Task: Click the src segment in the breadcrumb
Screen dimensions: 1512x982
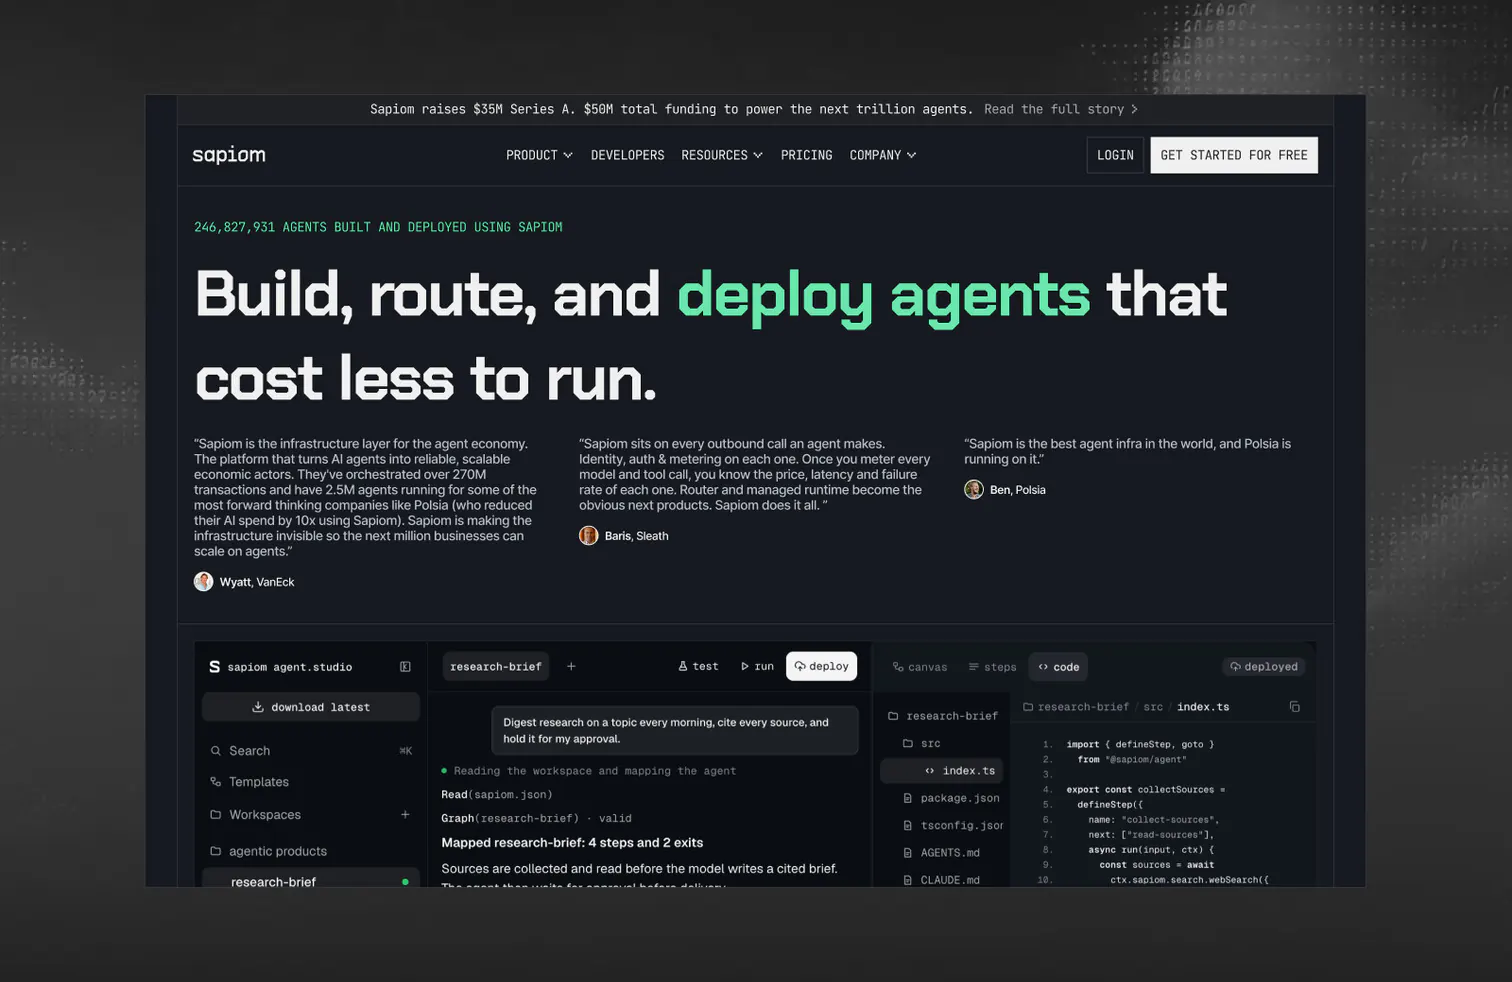Action: 1153,707
